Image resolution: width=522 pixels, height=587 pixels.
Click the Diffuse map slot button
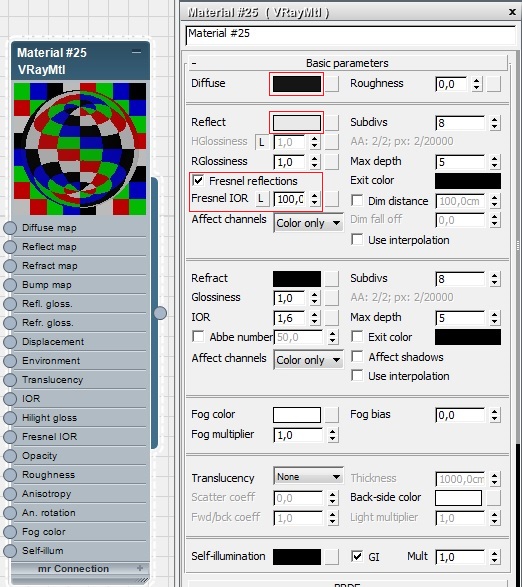(x=332, y=84)
